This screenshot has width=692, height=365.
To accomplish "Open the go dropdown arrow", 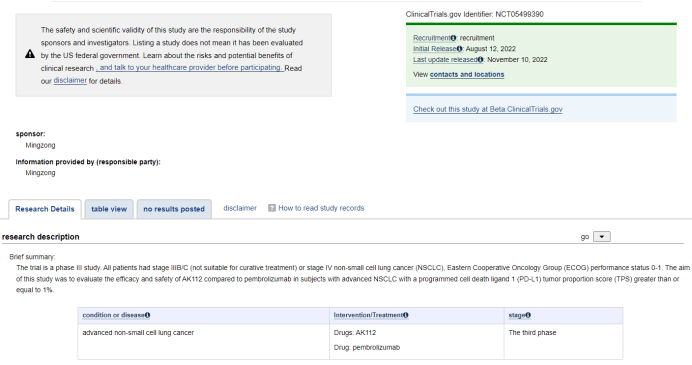I will (602, 237).
